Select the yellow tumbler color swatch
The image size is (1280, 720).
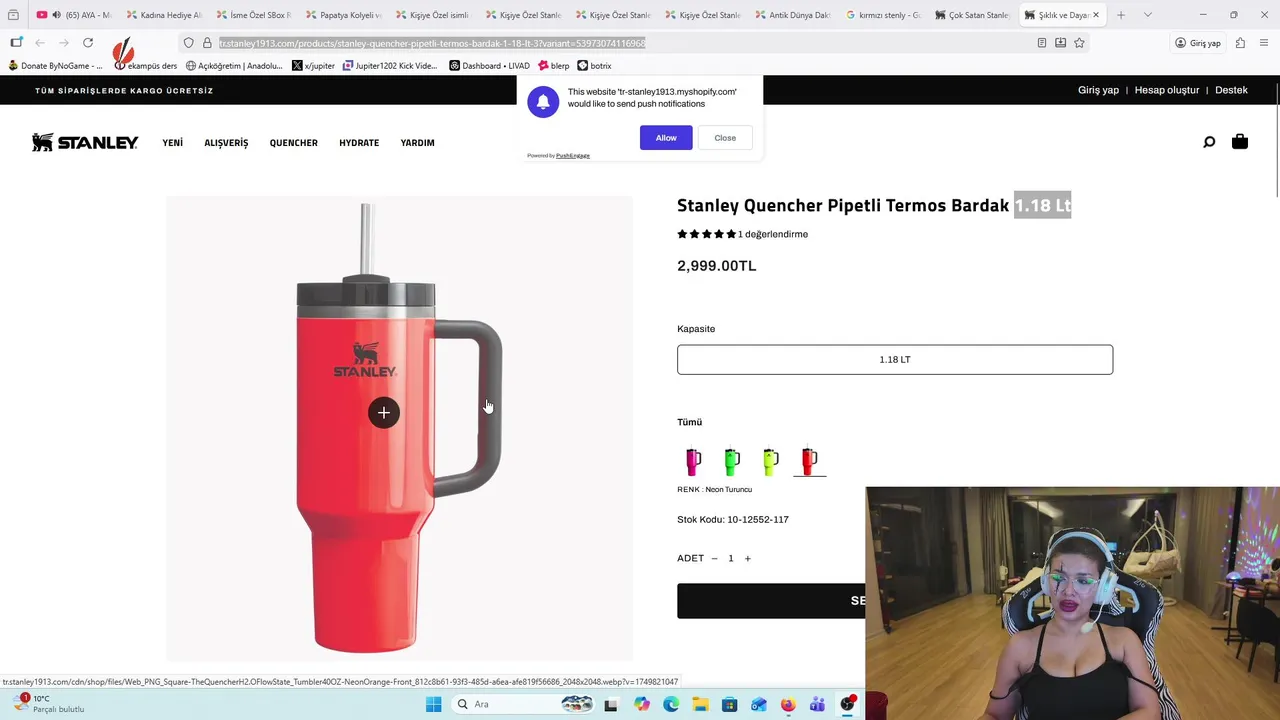770,461
